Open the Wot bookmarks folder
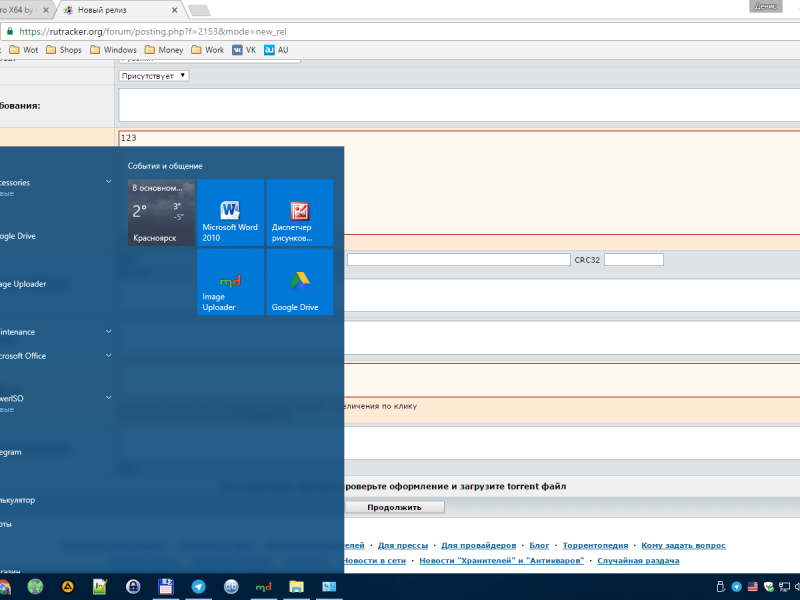Image resolution: width=800 pixels, height=600 pixels. (24, 49)
